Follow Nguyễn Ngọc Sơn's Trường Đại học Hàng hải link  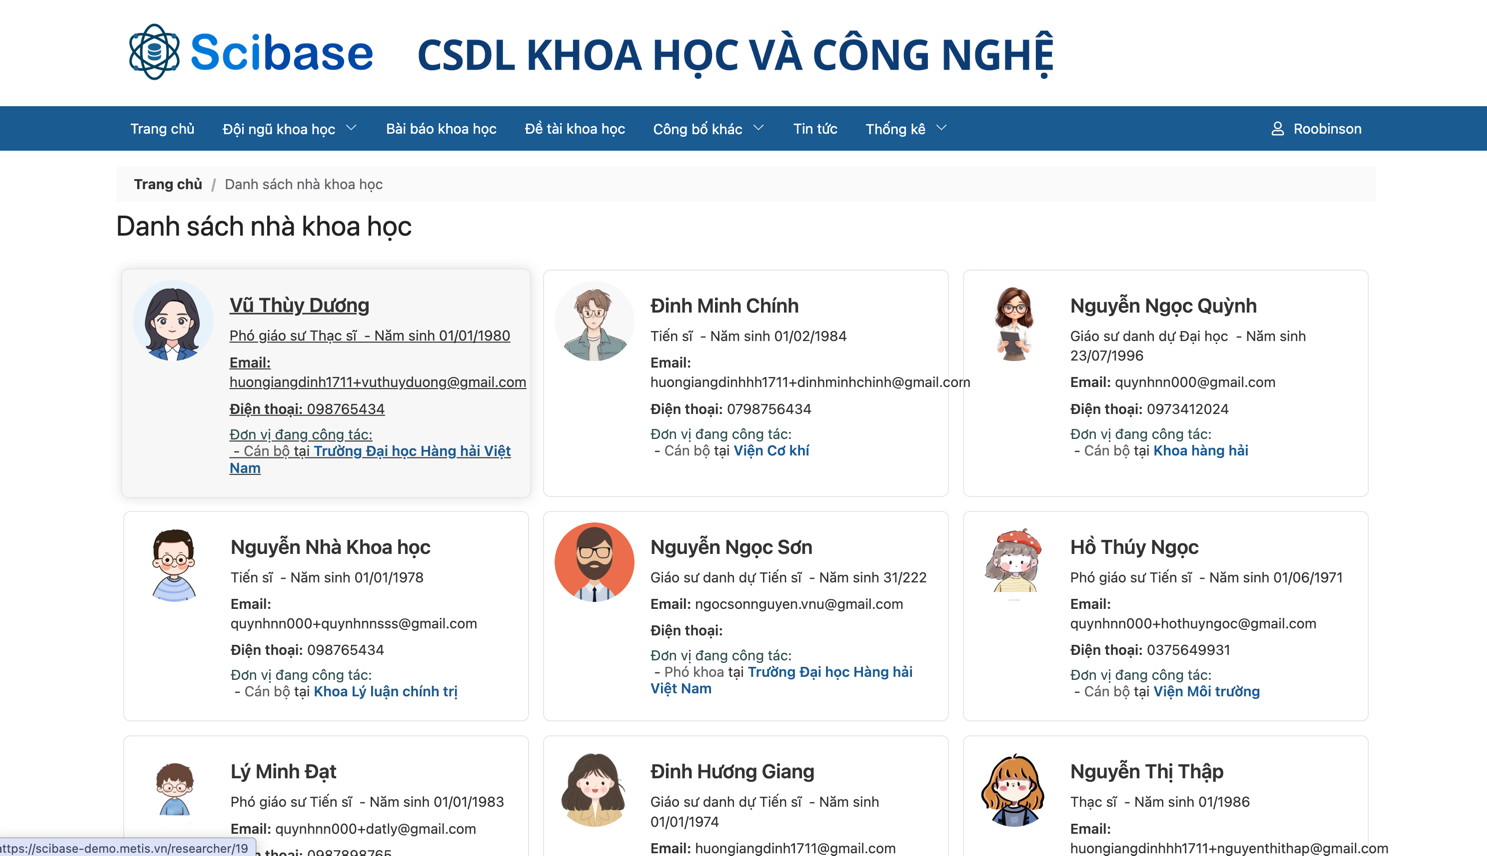(781, 680)
